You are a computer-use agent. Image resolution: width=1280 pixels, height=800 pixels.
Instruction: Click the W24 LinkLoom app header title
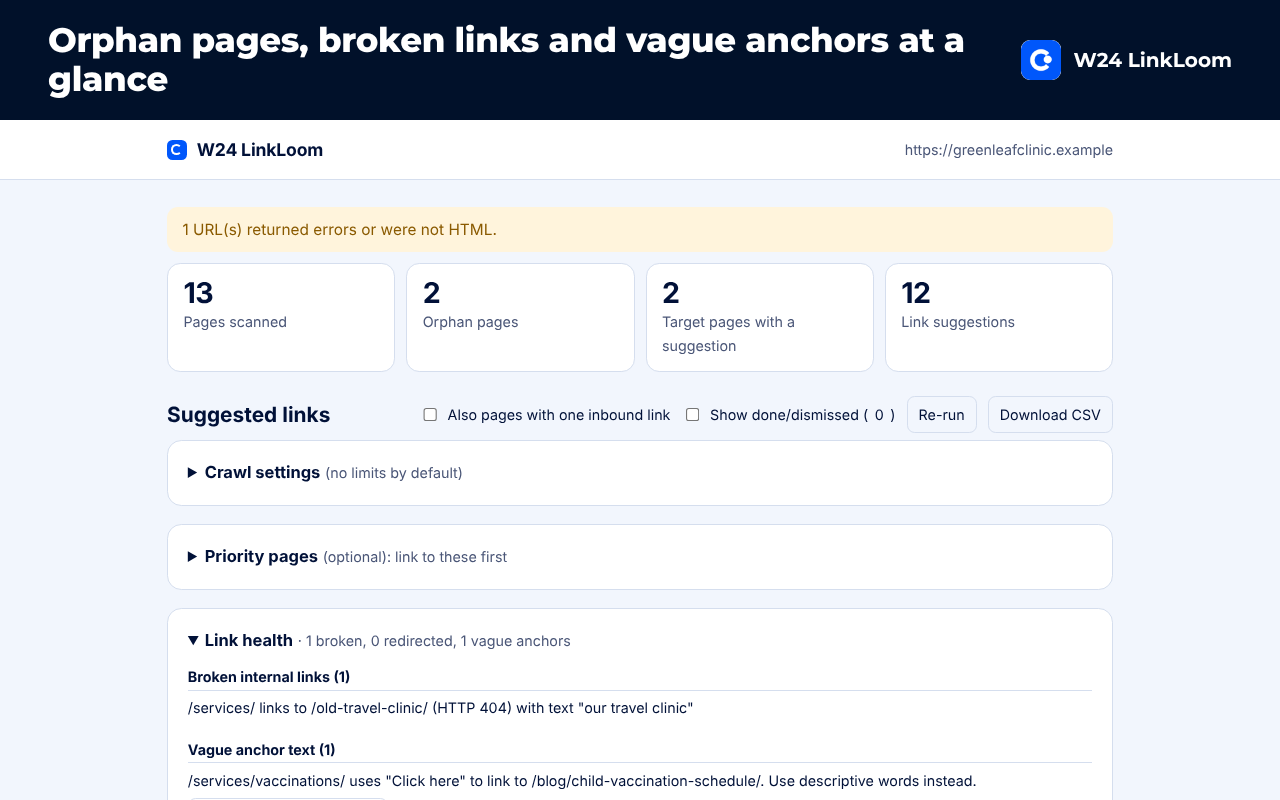[260, 150]
